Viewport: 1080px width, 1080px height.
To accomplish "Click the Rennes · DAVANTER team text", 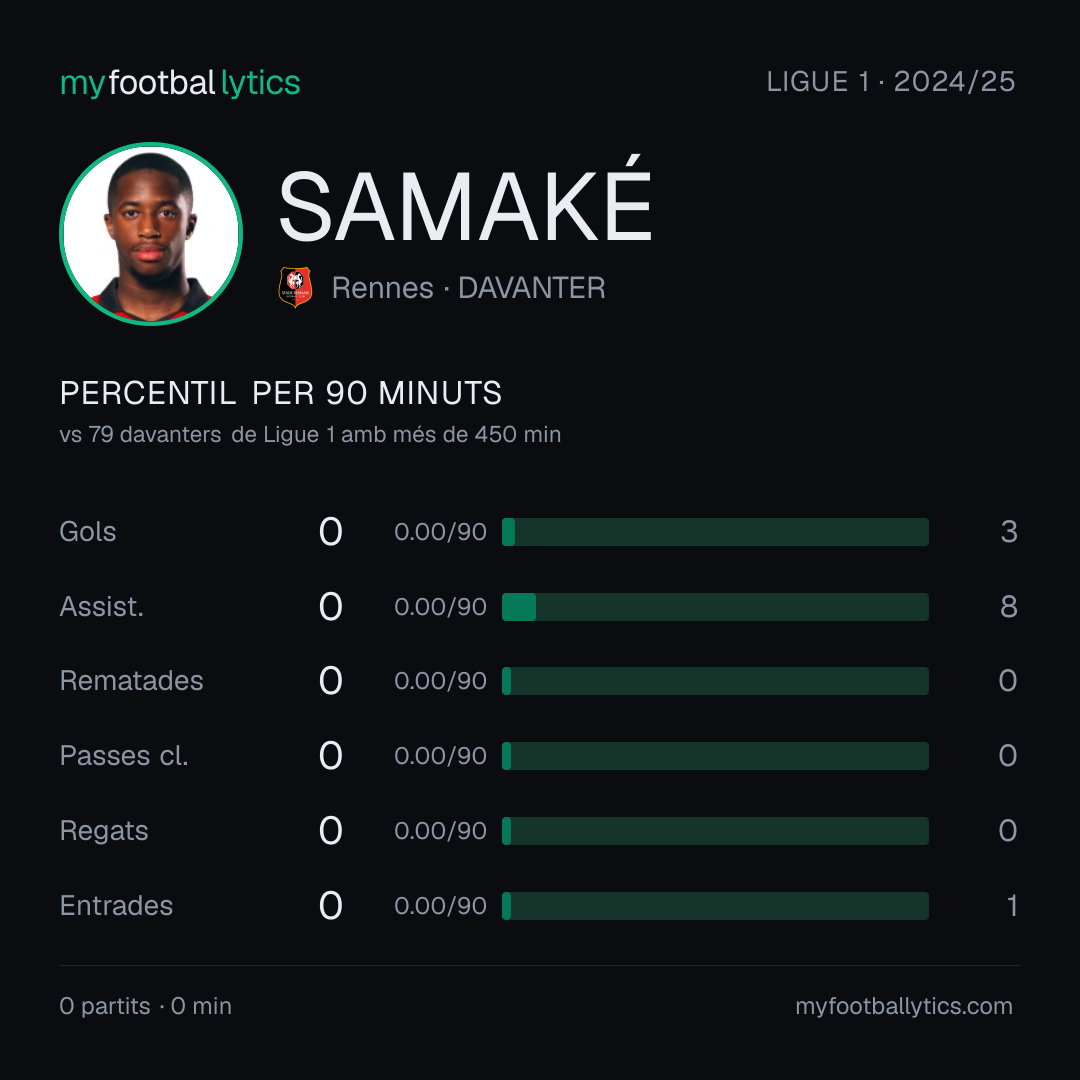I will coord(468,288).
